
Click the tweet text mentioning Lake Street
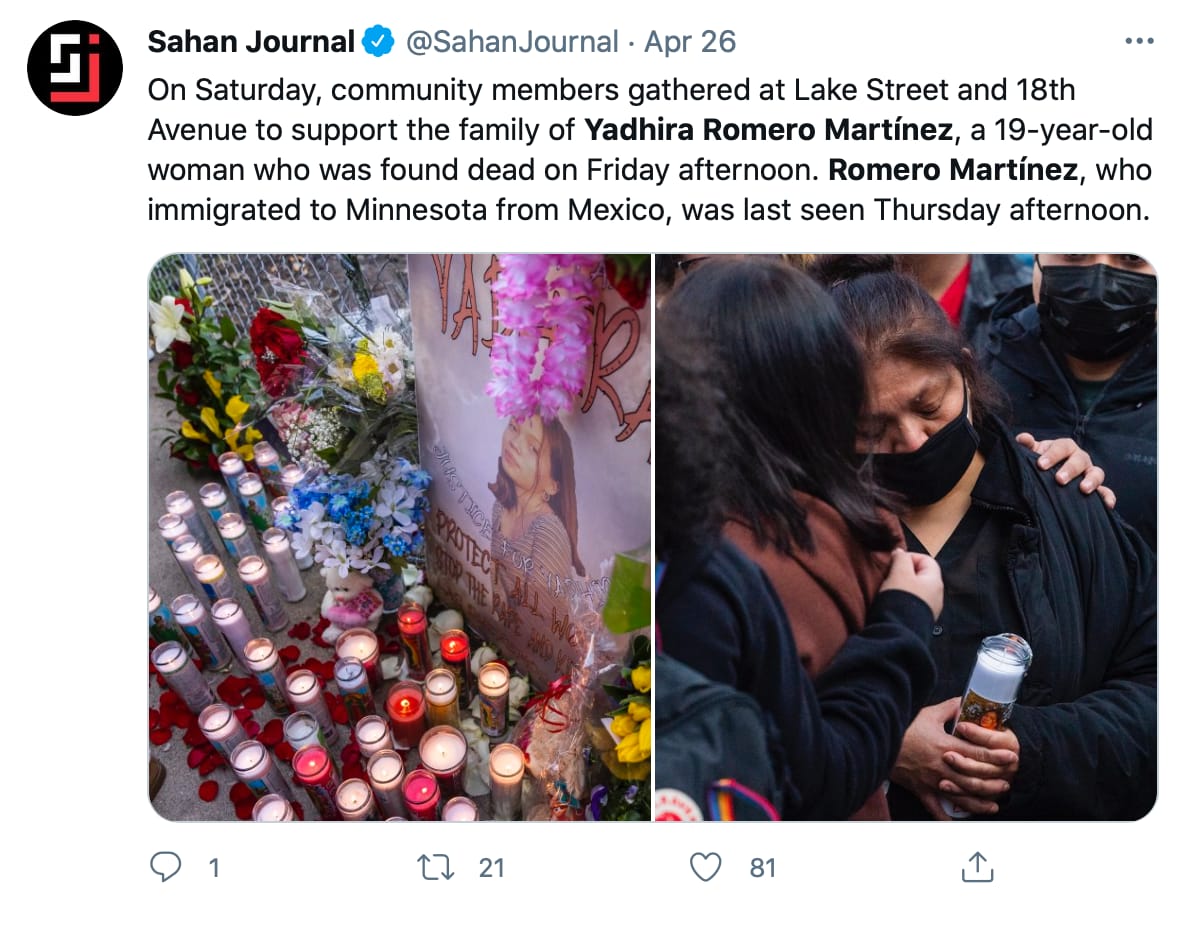(x=611, y=89)
